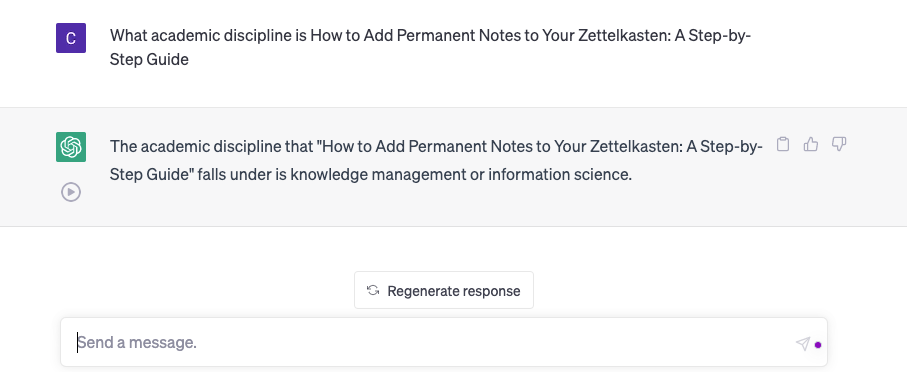Copy the response with the clipboard icon
Image resolution: width=907 pixels, height=372 pixels.
tap(783, 144)
